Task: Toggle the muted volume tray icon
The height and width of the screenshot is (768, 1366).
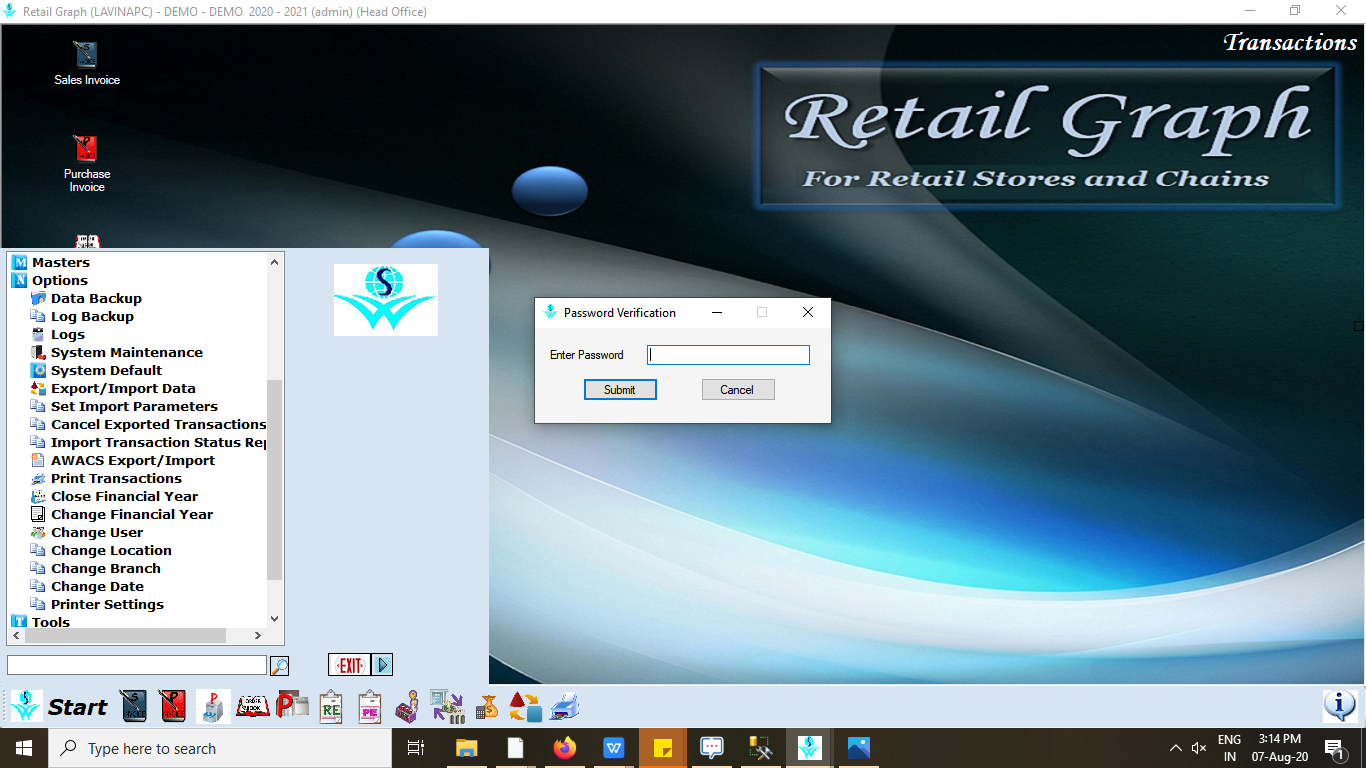Action: pos(1200,748)
